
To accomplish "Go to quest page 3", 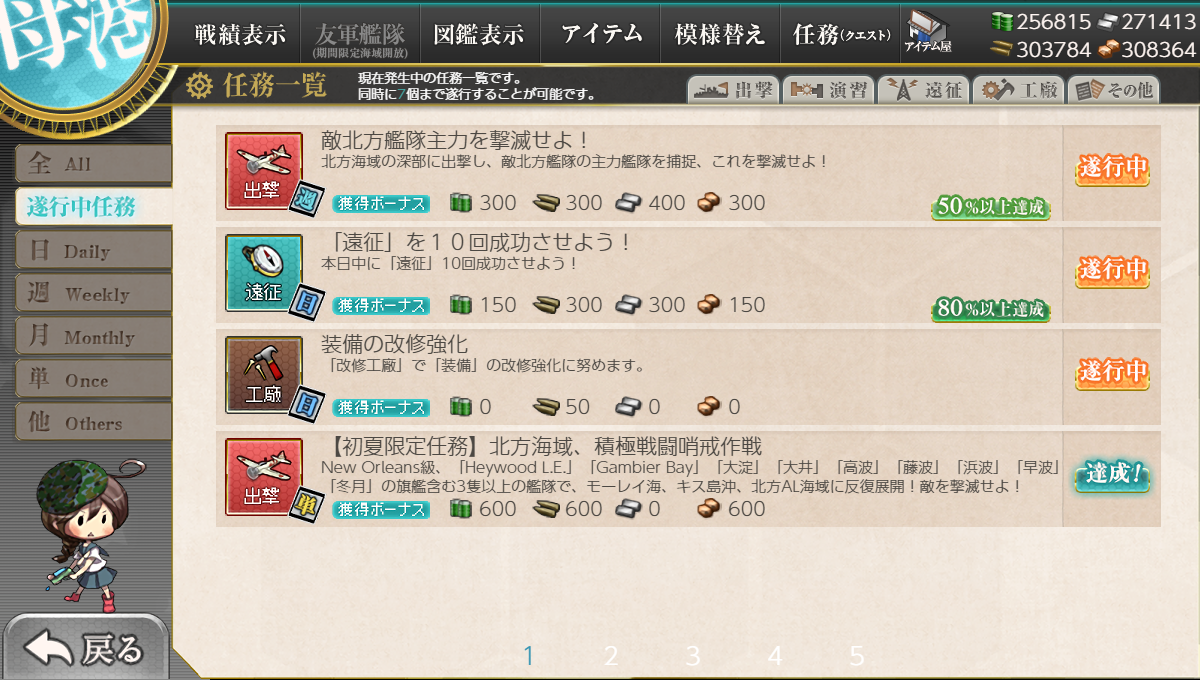I will point(693,656).
